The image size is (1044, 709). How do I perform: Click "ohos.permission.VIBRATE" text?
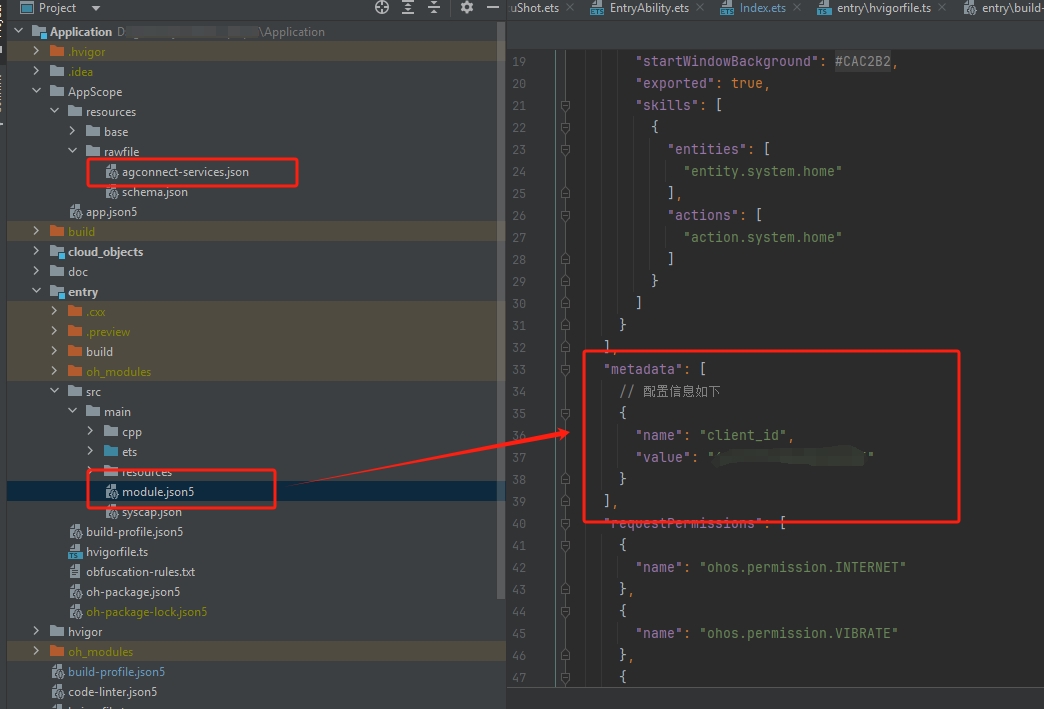pos(798,633)
